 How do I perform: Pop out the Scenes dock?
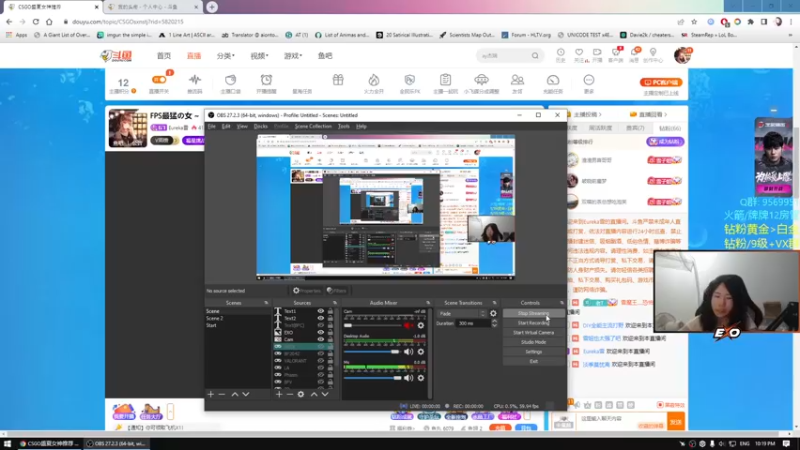click(x=266, y=303)
